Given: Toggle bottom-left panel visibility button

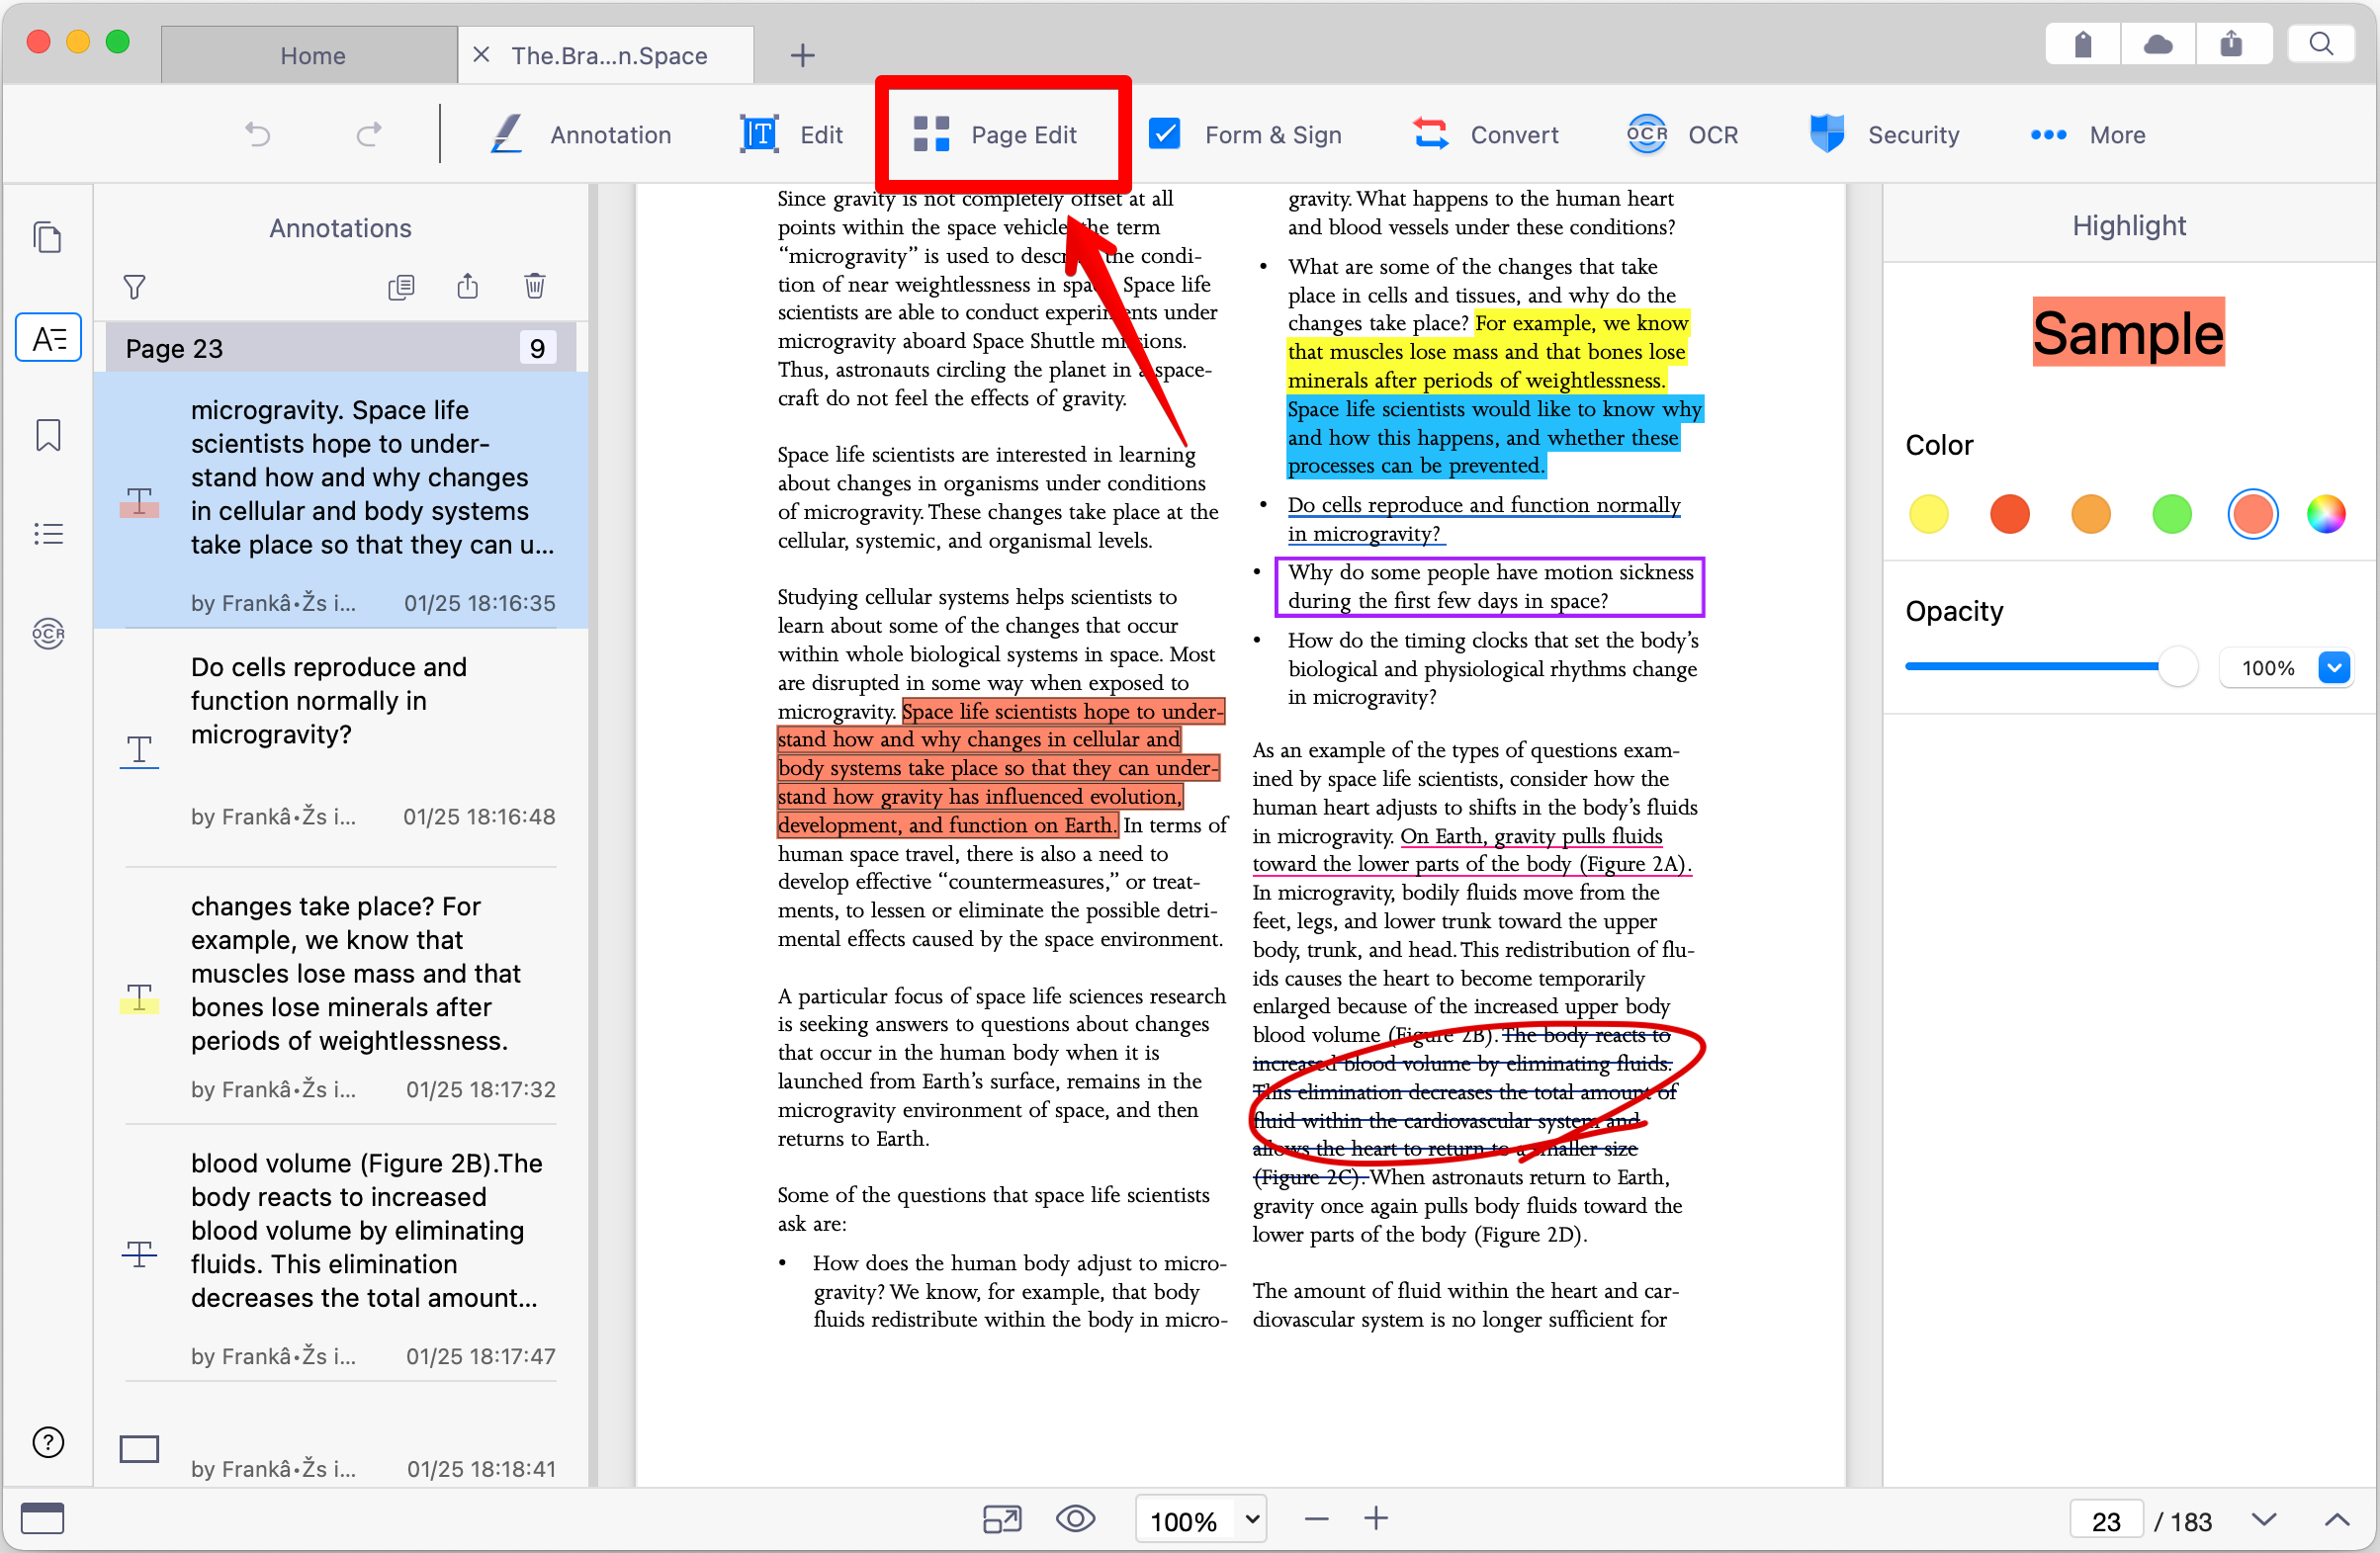Looking at the screenshot, I should tap(42, 1517).
